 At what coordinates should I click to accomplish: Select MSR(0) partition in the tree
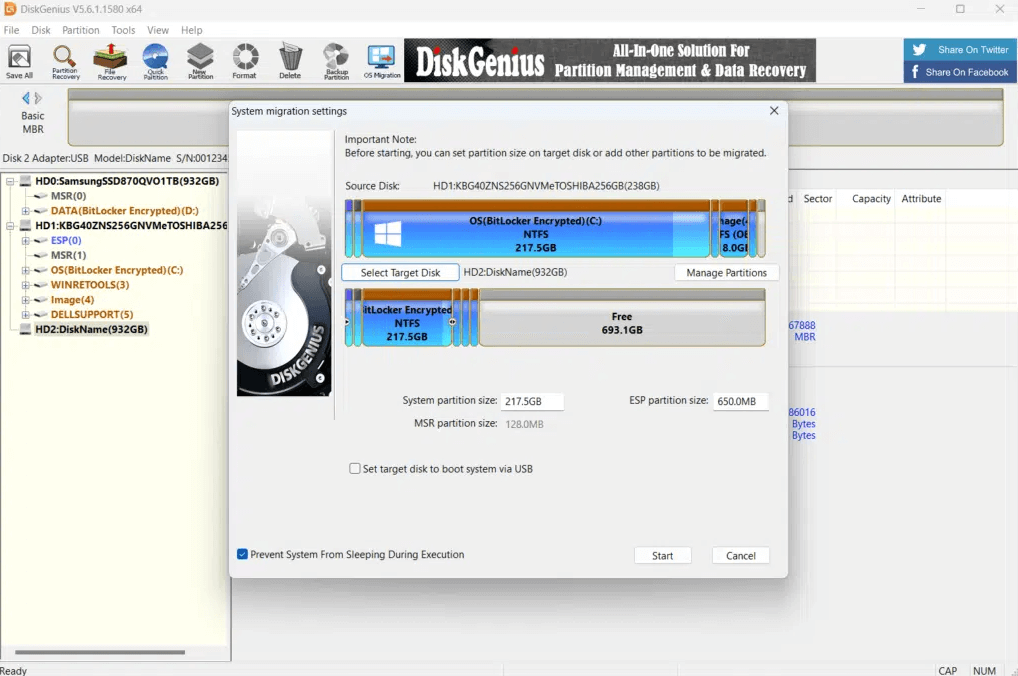coord(68,196)
